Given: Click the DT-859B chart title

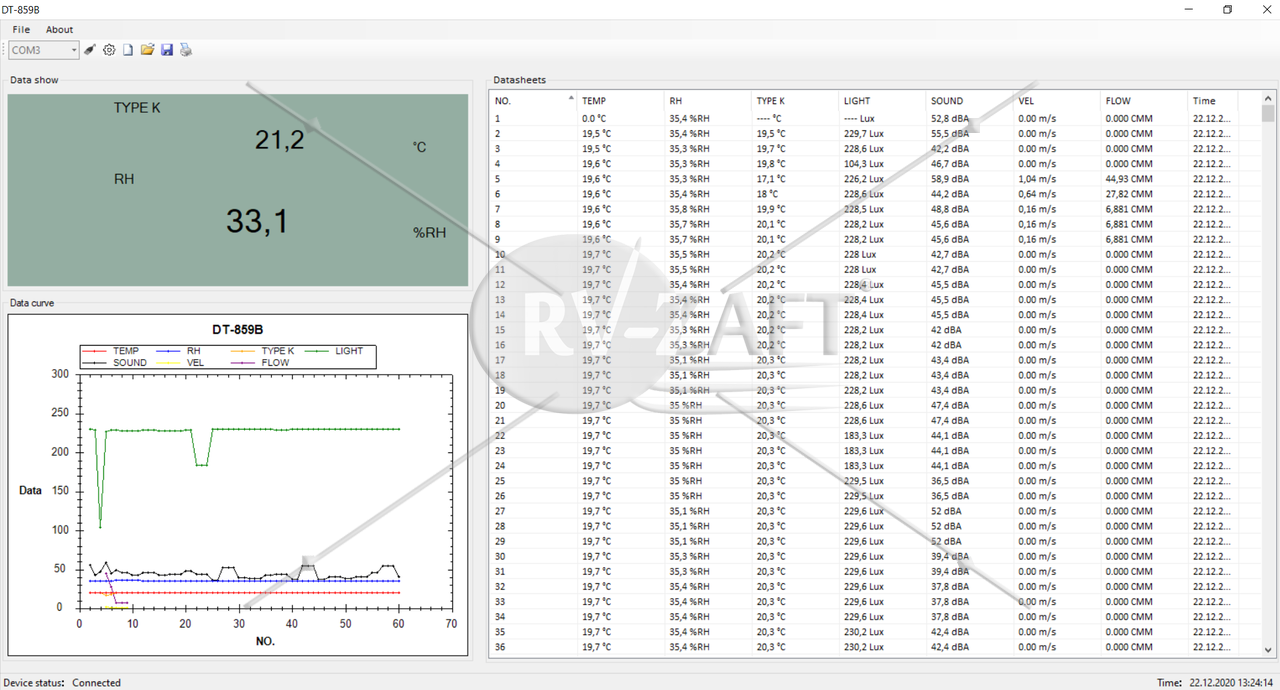Looking at the screenshot, I should click(237, 329).
